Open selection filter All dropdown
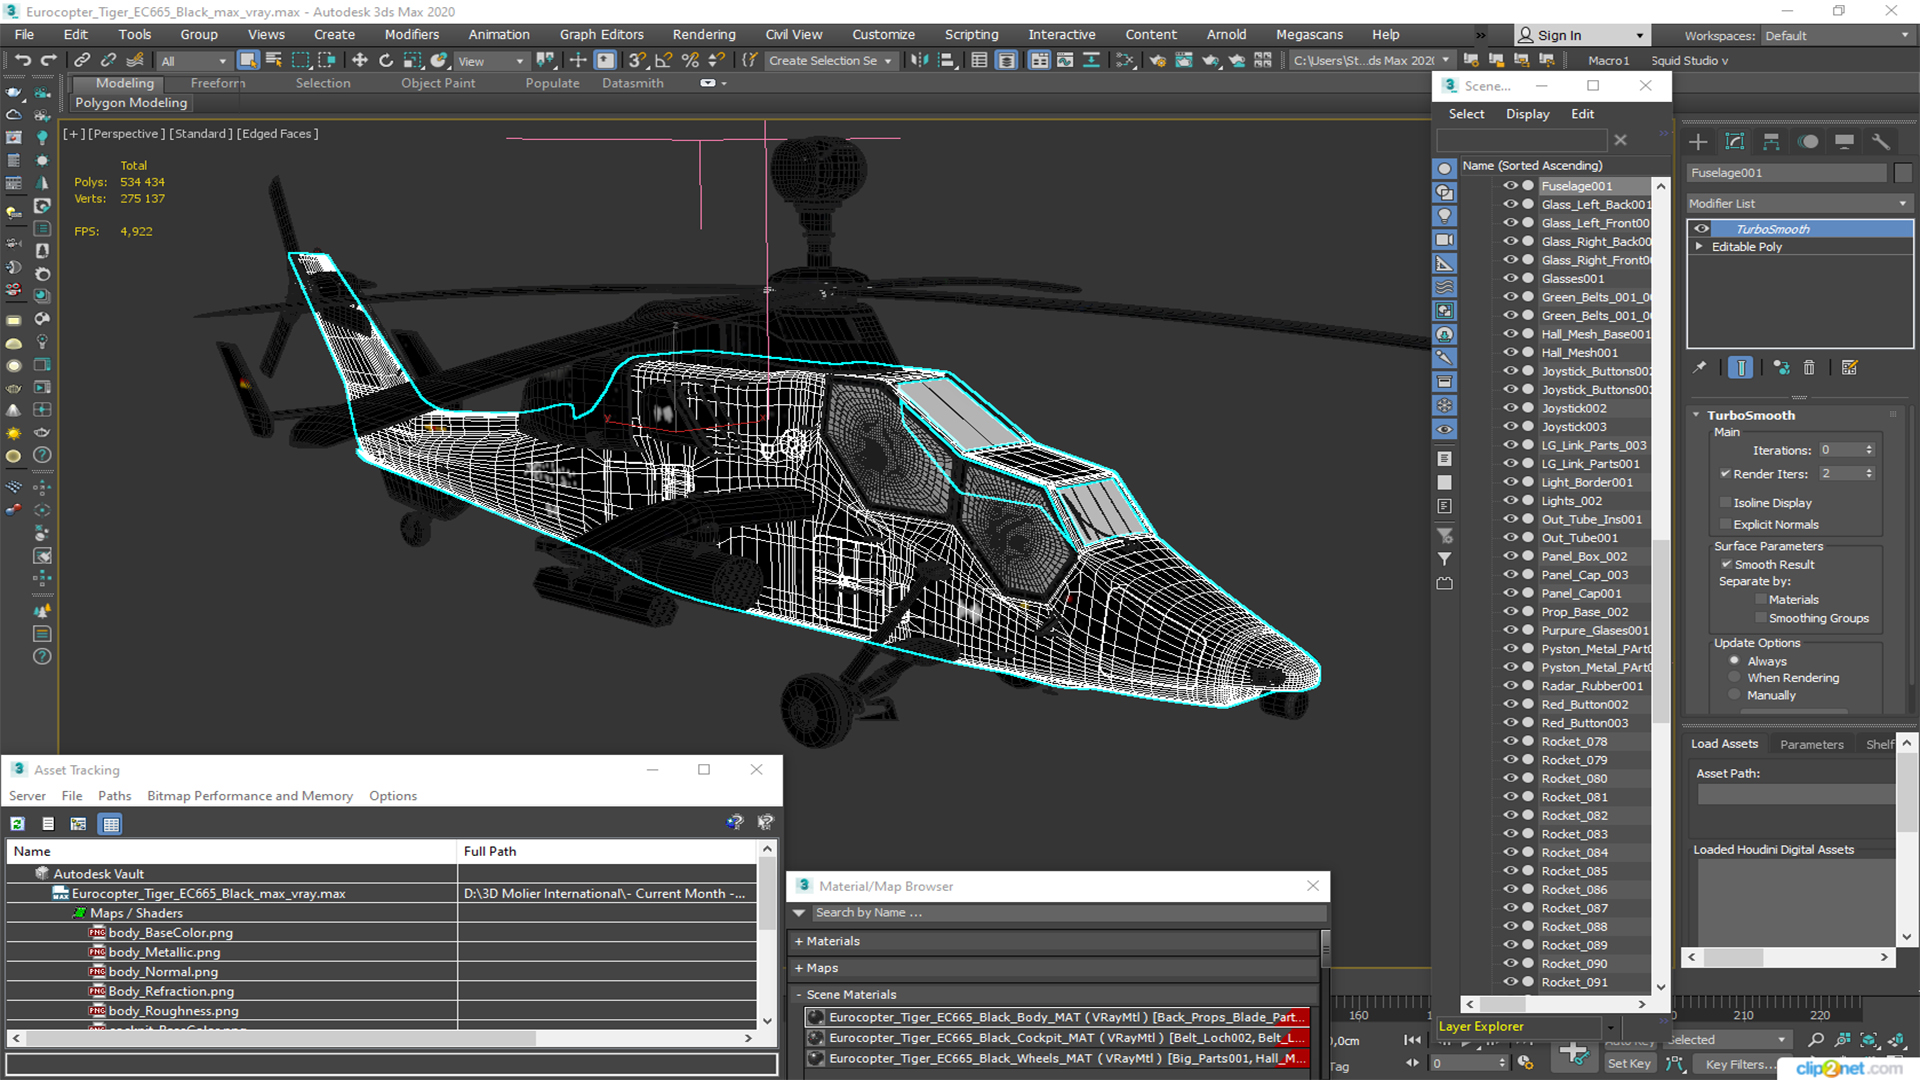The height and width of the screenshot is (1080, 1920). pos(194,61)
